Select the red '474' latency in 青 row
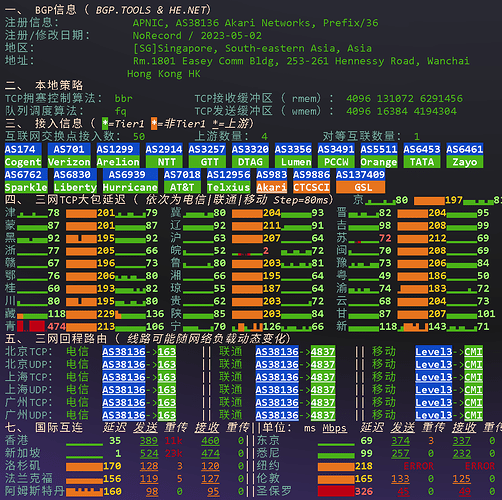 tap(56, 326)
